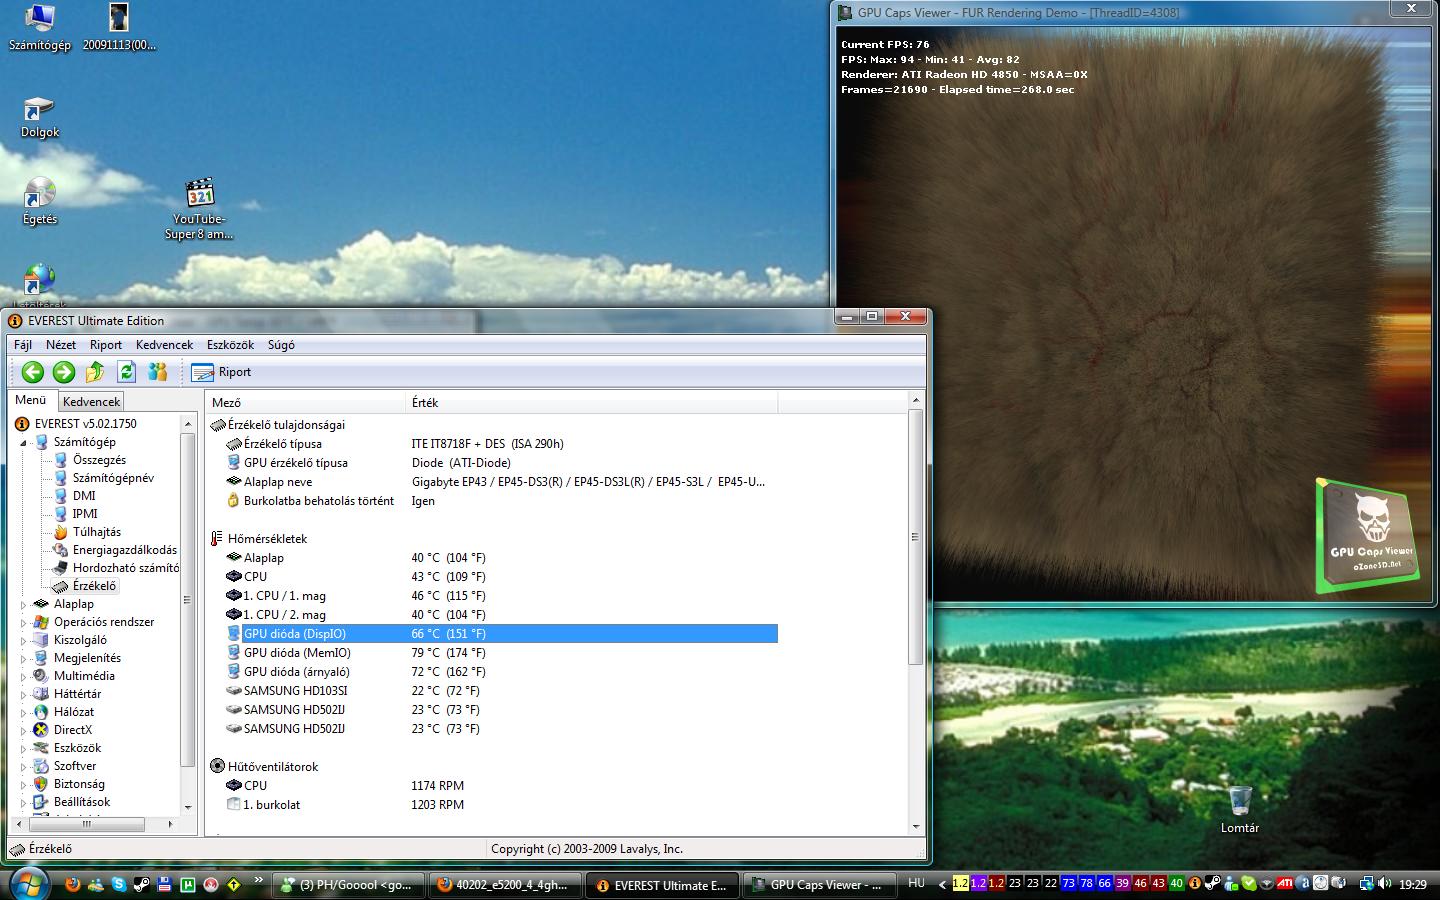Viewport: 1440px width, 900px height.
Task: Expand the Multimédia tree node
Action: (24, 676)
